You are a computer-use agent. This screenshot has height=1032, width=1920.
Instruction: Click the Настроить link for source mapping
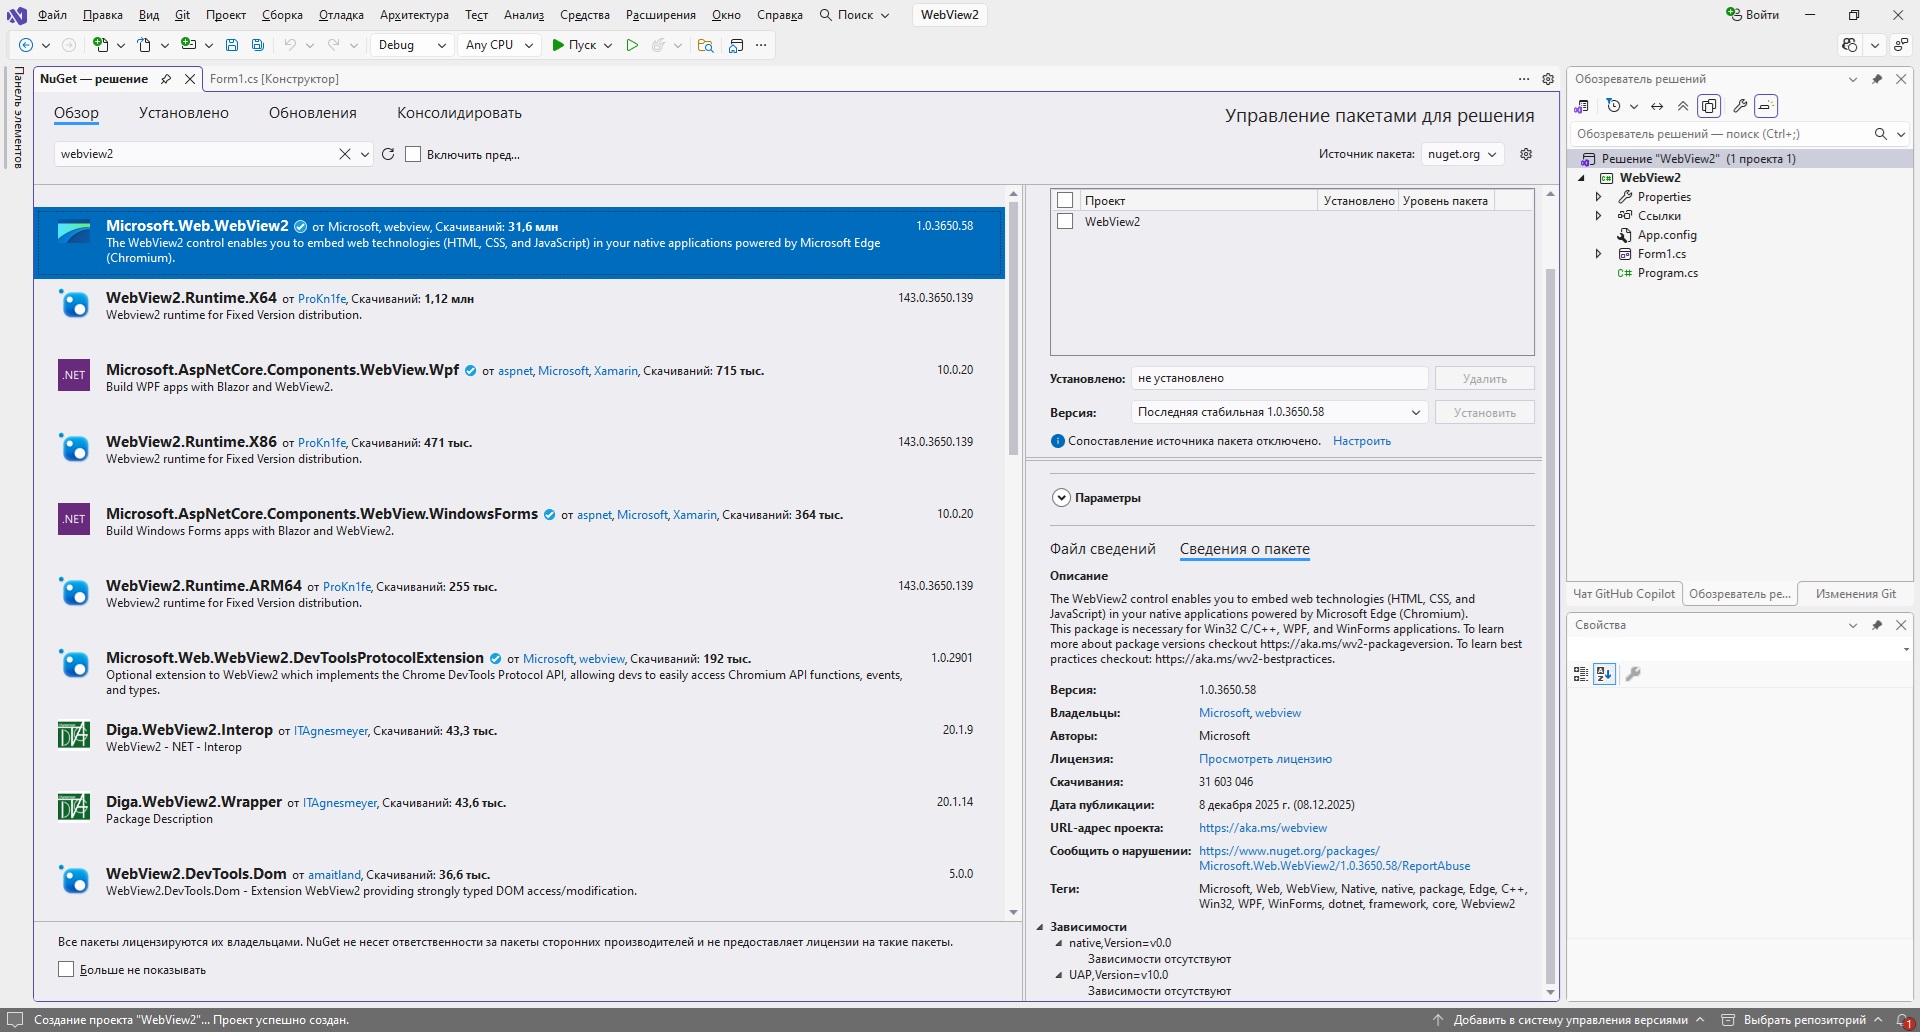pos(1361,441)
